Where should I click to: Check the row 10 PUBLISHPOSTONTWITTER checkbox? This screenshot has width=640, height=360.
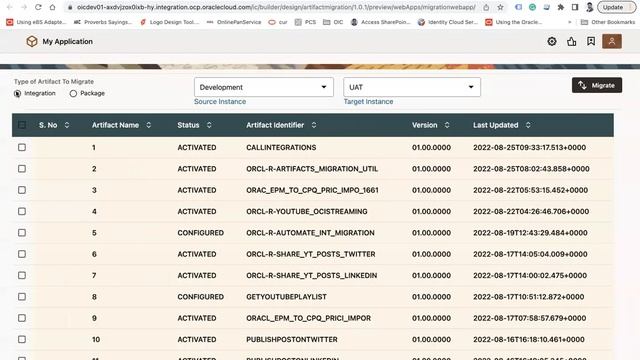click(22, 339)
